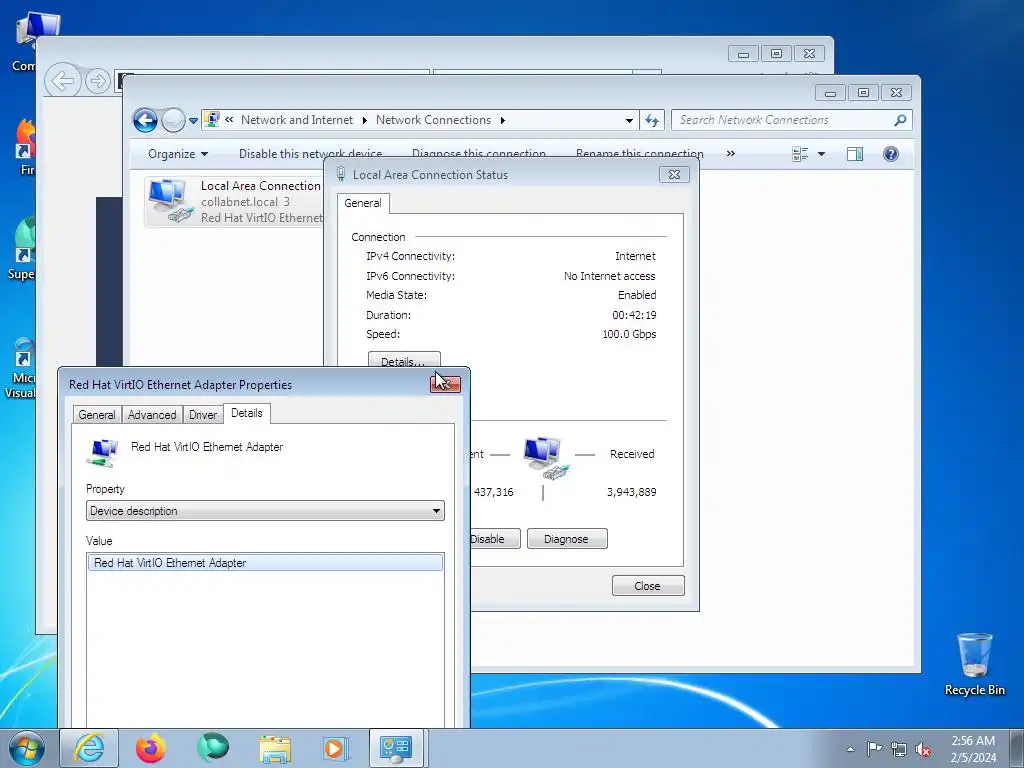Open Firefox from the taskbar
This screenshot has width=1024, height=768.
151,748
